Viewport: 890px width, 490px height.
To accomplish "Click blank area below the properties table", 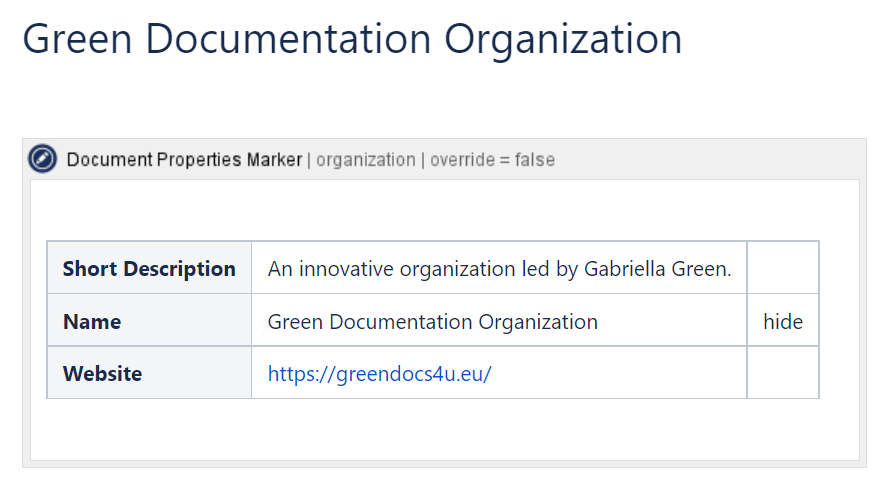I will [x=444, y=430].
